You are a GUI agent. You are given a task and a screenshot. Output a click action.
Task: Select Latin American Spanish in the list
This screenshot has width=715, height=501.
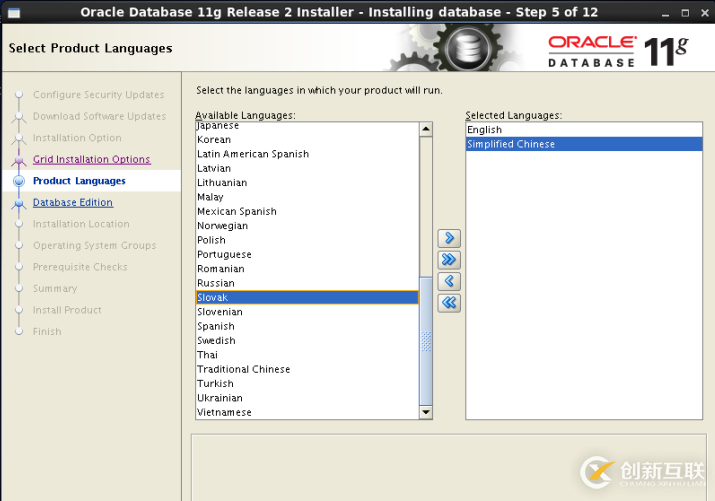[307, 154]
